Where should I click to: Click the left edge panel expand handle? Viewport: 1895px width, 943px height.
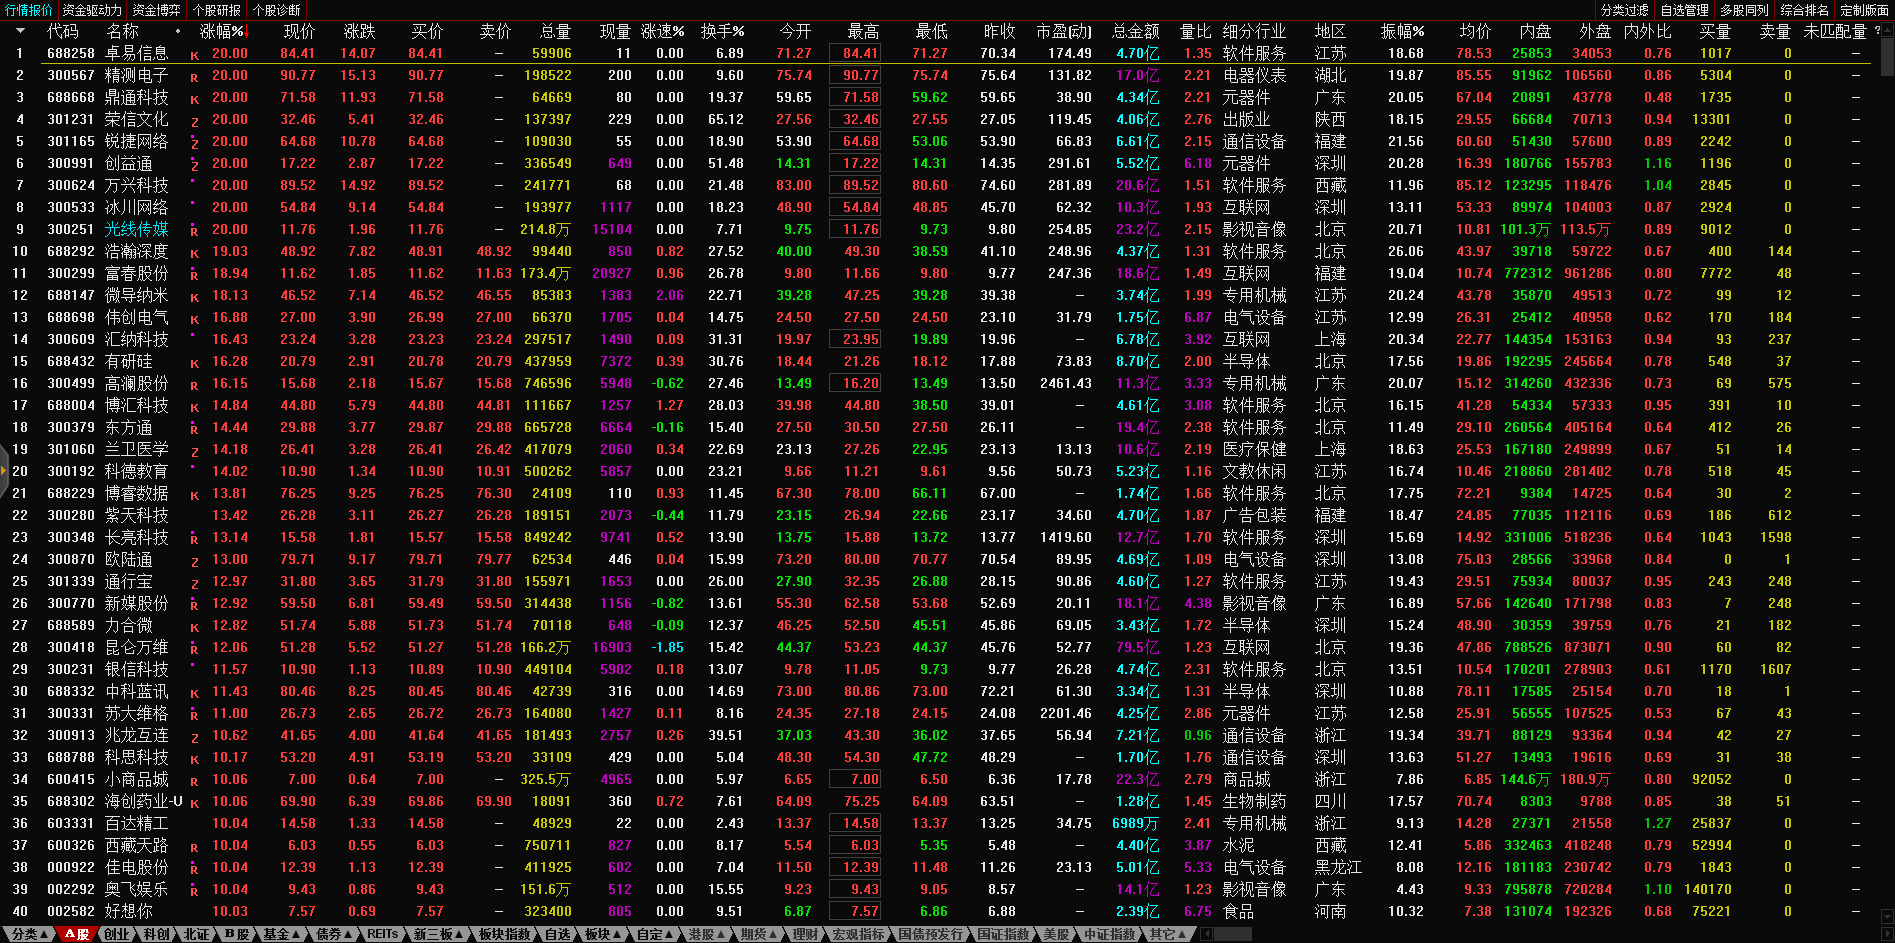click(4, 472)
